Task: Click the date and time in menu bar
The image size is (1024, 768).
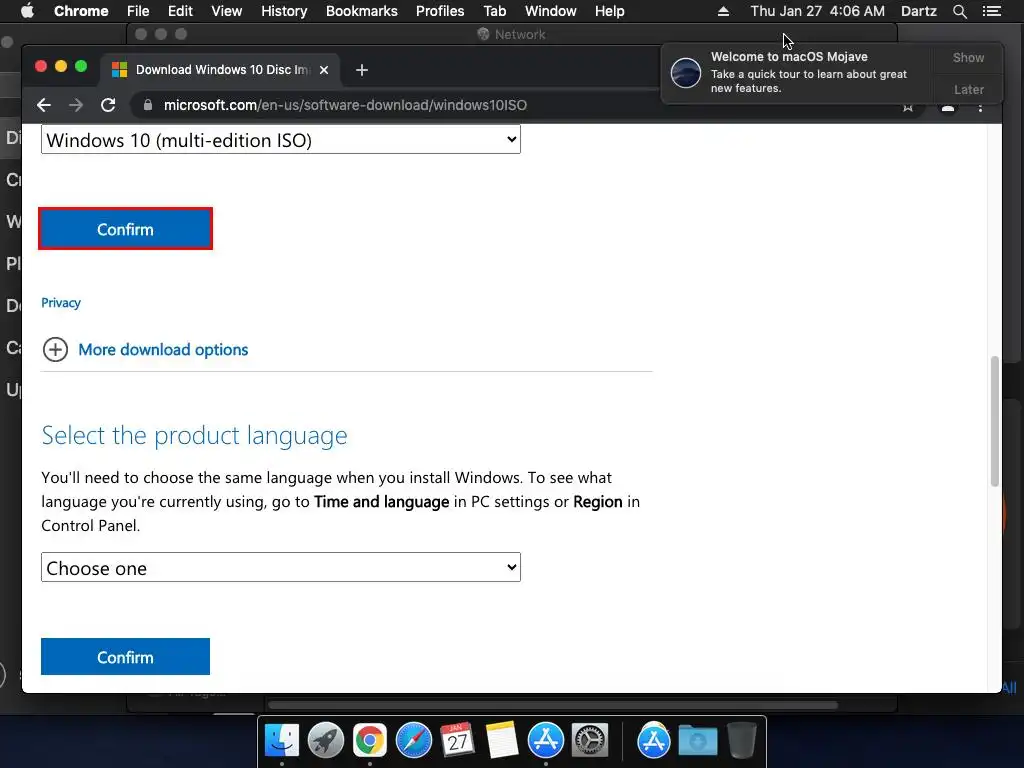Action: [817, 11]
